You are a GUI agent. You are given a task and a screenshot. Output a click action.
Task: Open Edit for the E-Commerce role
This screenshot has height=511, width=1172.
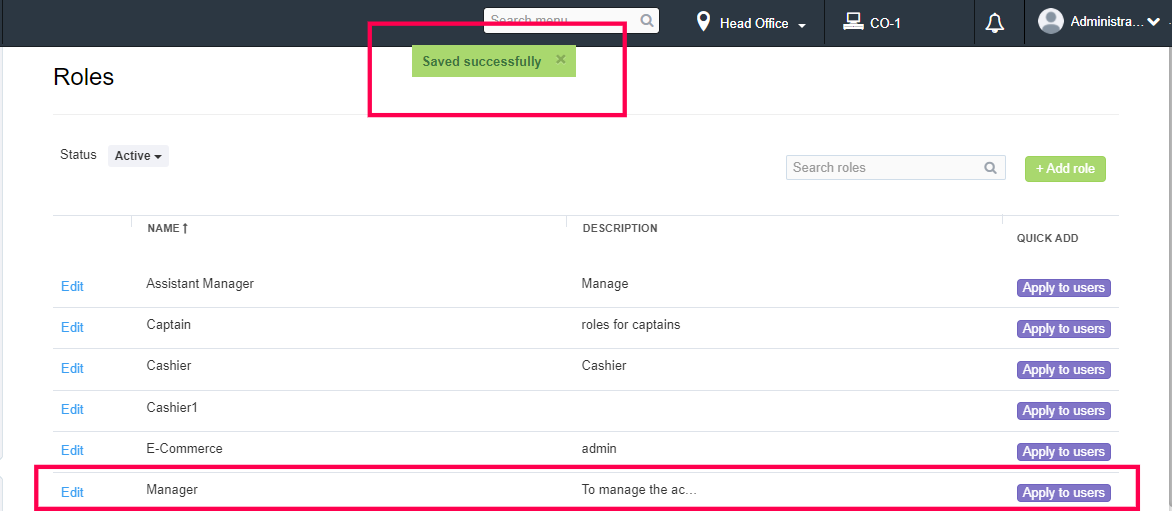[72, 450]
